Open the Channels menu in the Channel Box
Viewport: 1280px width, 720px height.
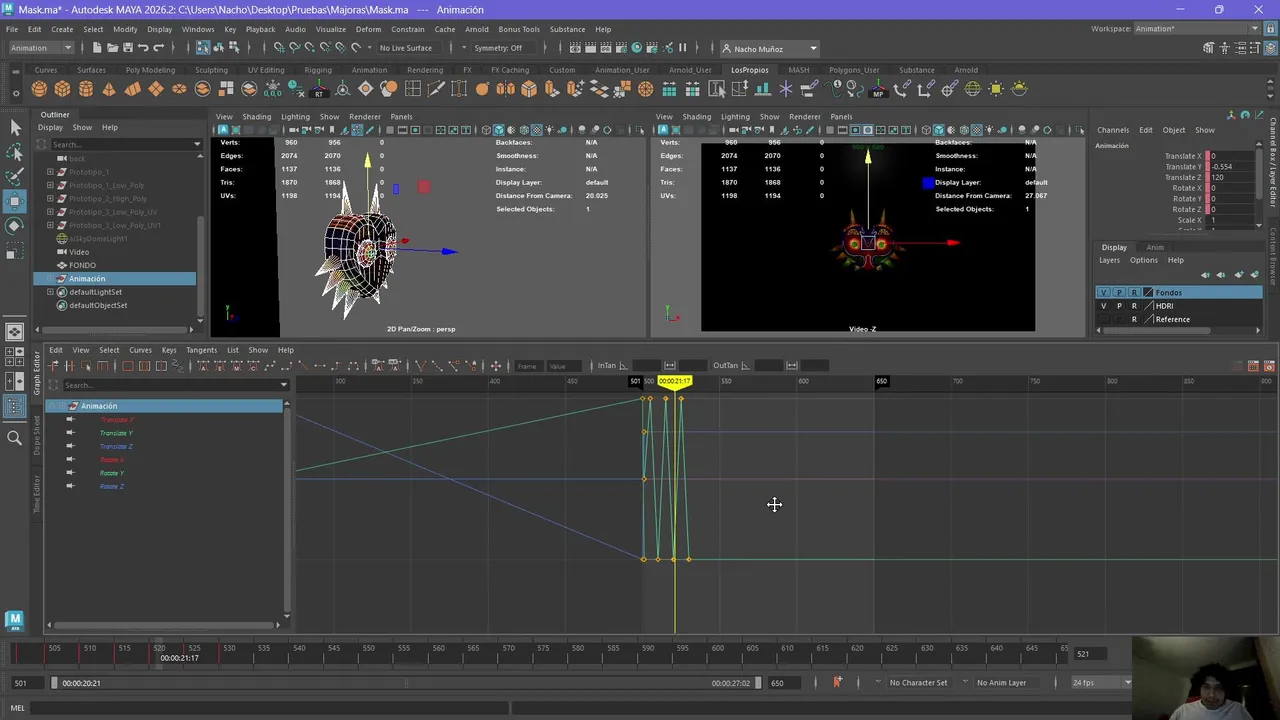(1113, 130)
